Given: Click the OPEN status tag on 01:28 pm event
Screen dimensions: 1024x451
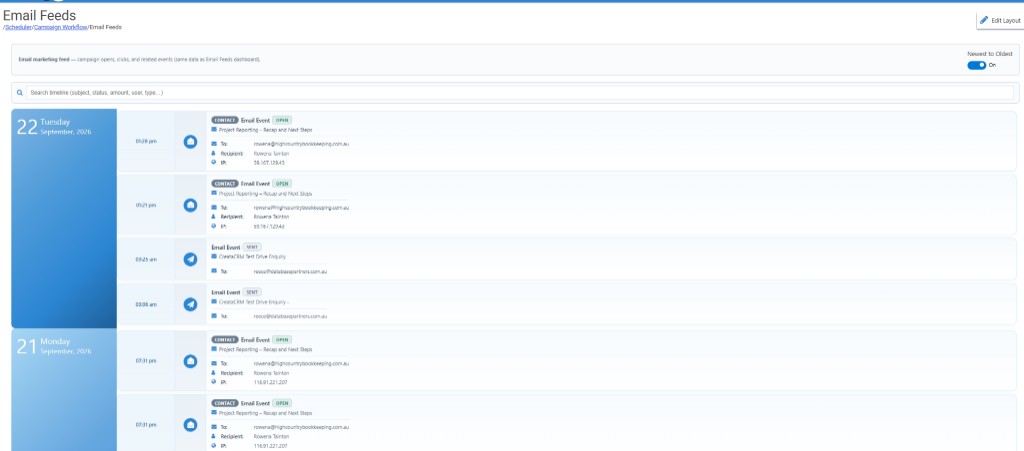Looking at the screenshot, I should [282, 120].
